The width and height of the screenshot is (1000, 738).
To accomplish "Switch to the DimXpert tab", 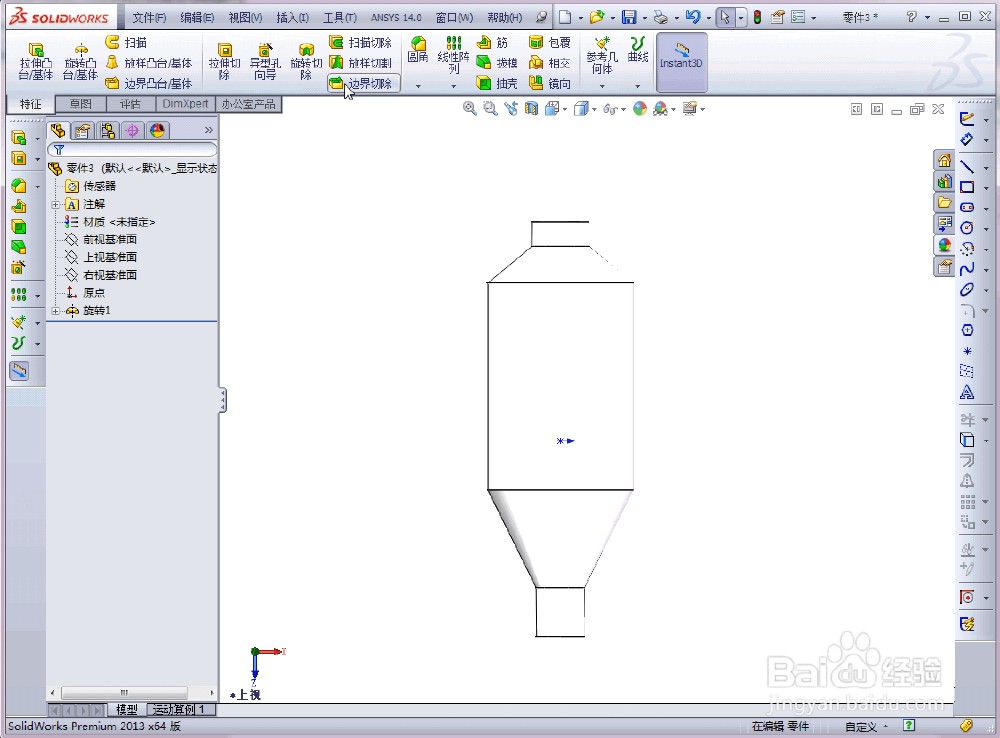I will click(x=185, y=103).
